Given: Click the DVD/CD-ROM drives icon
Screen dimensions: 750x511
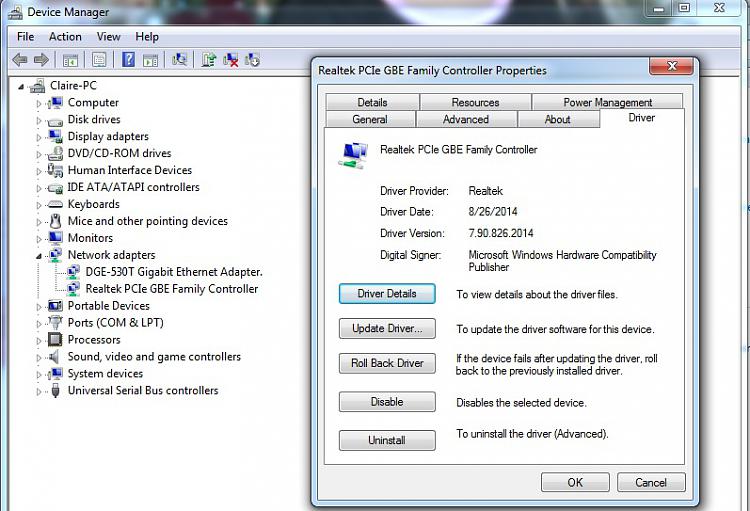Looking at the screenshot, I should 55,153.
